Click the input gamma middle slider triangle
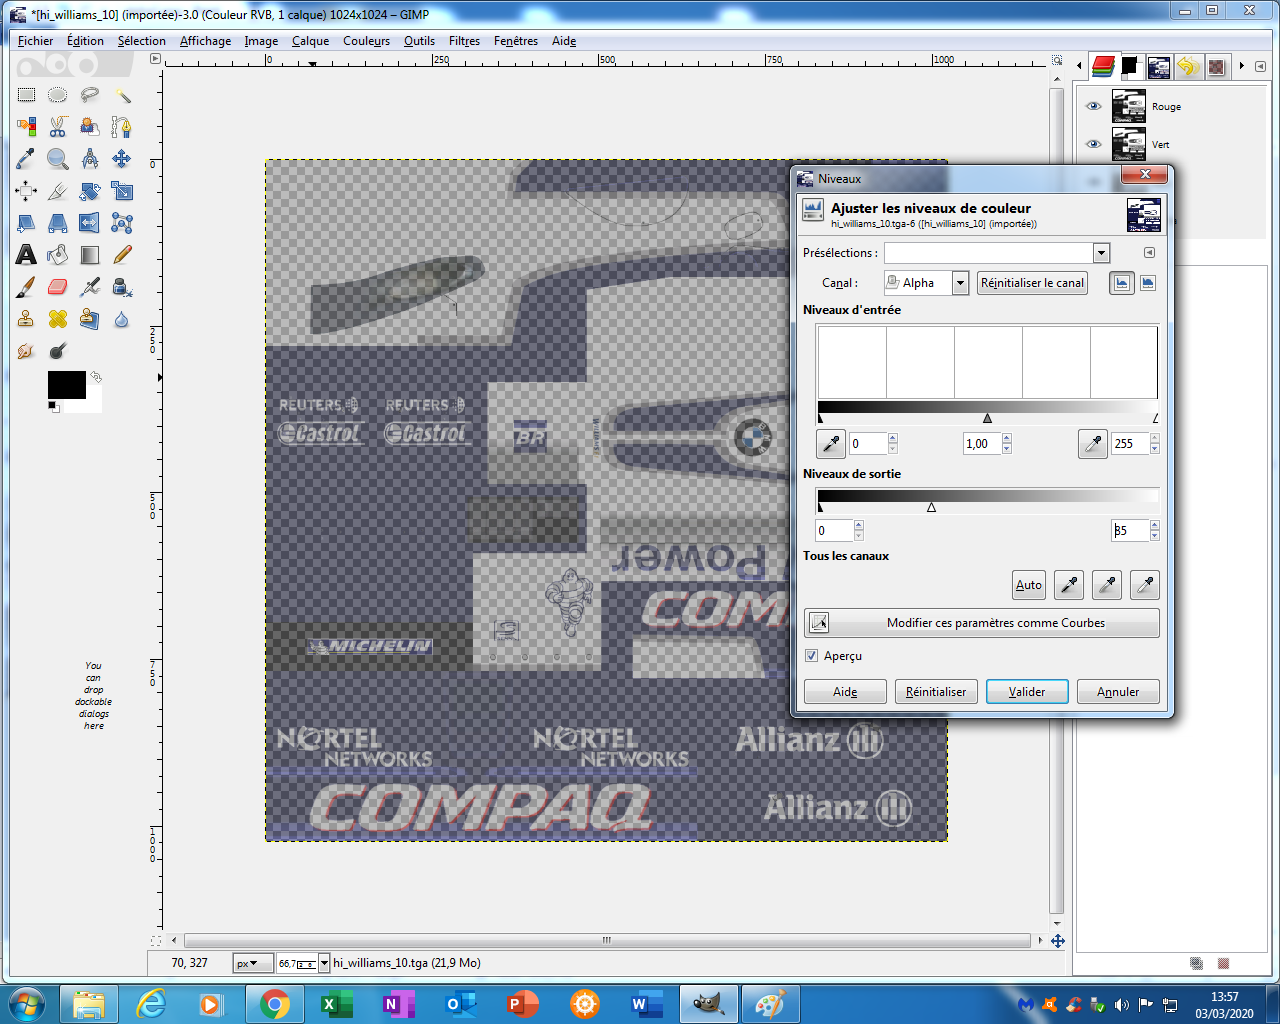Screen dimensions: 1280x1024 coord(988,418)
